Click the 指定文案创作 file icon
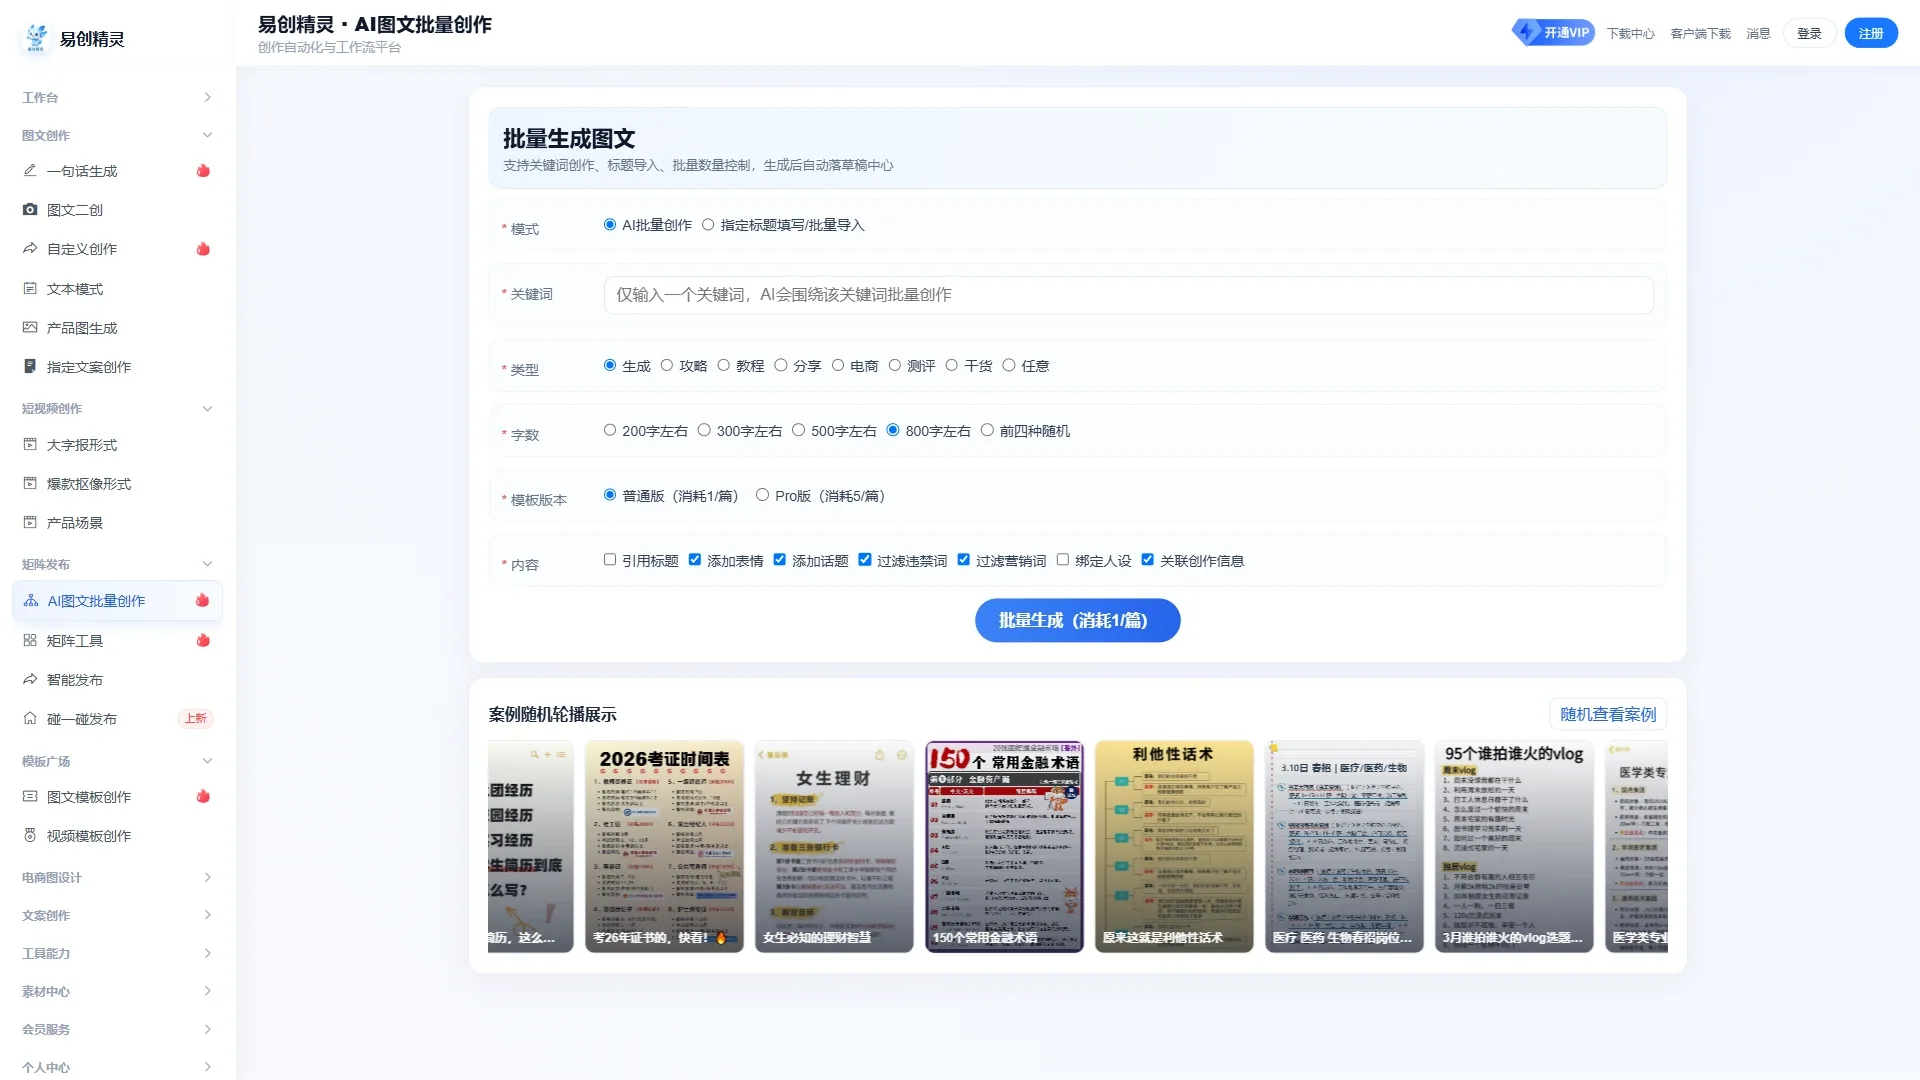The image size is (1920, 1080). pos(30,367)
